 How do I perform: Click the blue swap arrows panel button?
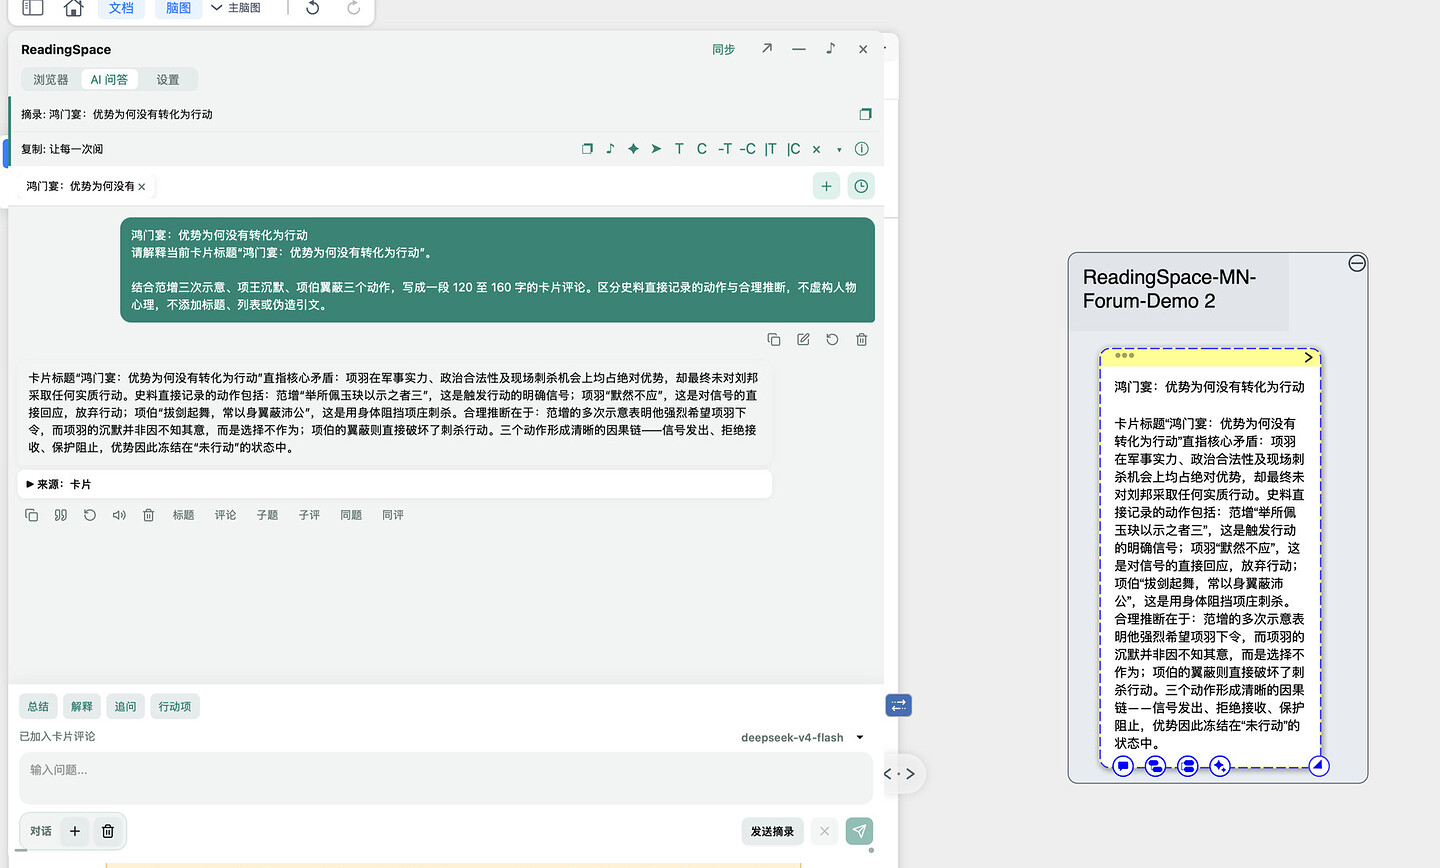pyautogui.click(x=898, y=705)
